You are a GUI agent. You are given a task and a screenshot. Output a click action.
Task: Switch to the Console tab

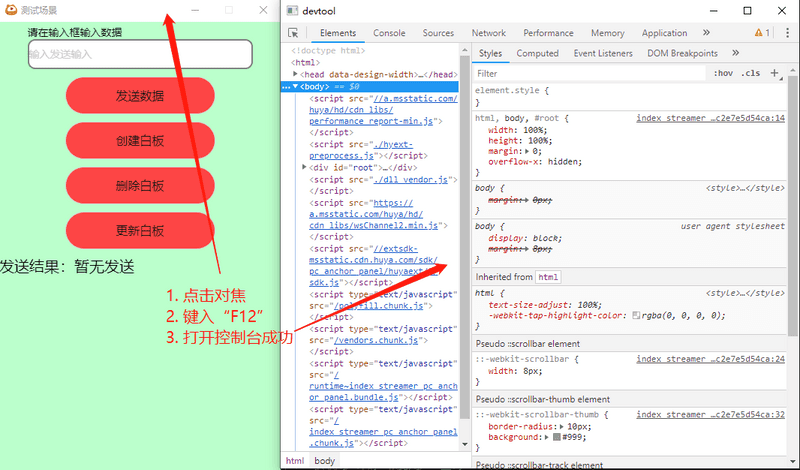point(389,33)
